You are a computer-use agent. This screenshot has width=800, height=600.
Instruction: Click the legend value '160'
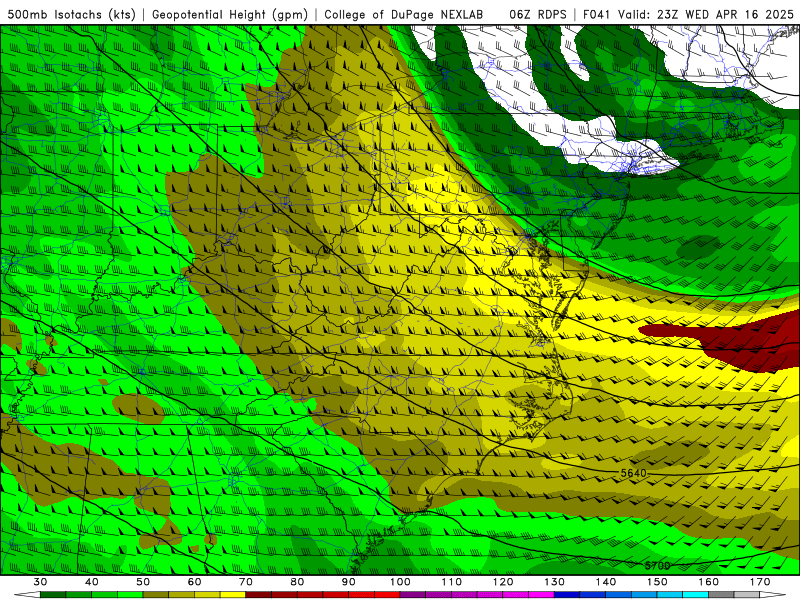tap(709, 582)
